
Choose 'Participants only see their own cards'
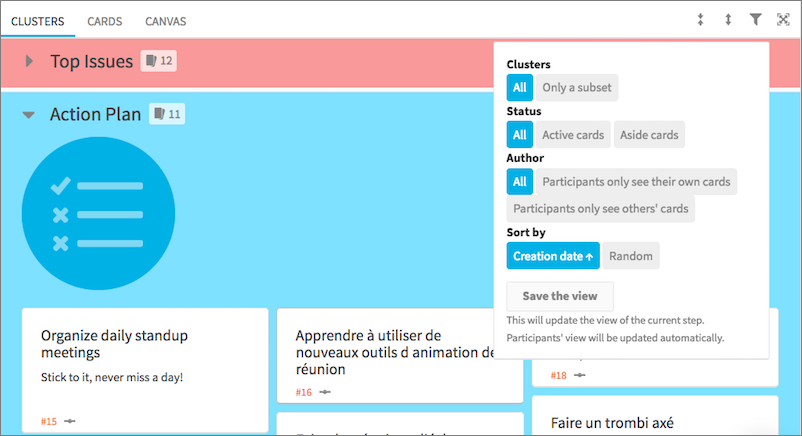click(x=636, y=182)
